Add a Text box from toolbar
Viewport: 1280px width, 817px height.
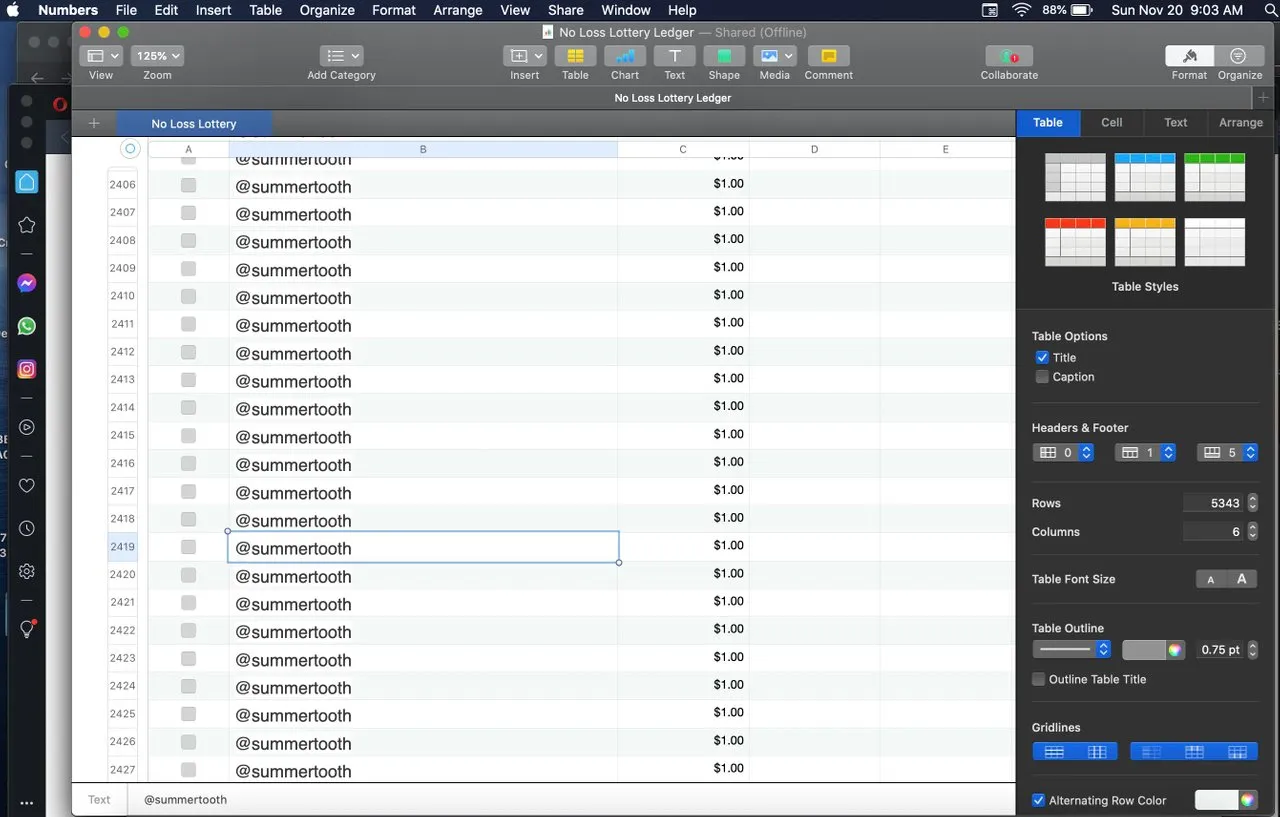click(675, 56)
